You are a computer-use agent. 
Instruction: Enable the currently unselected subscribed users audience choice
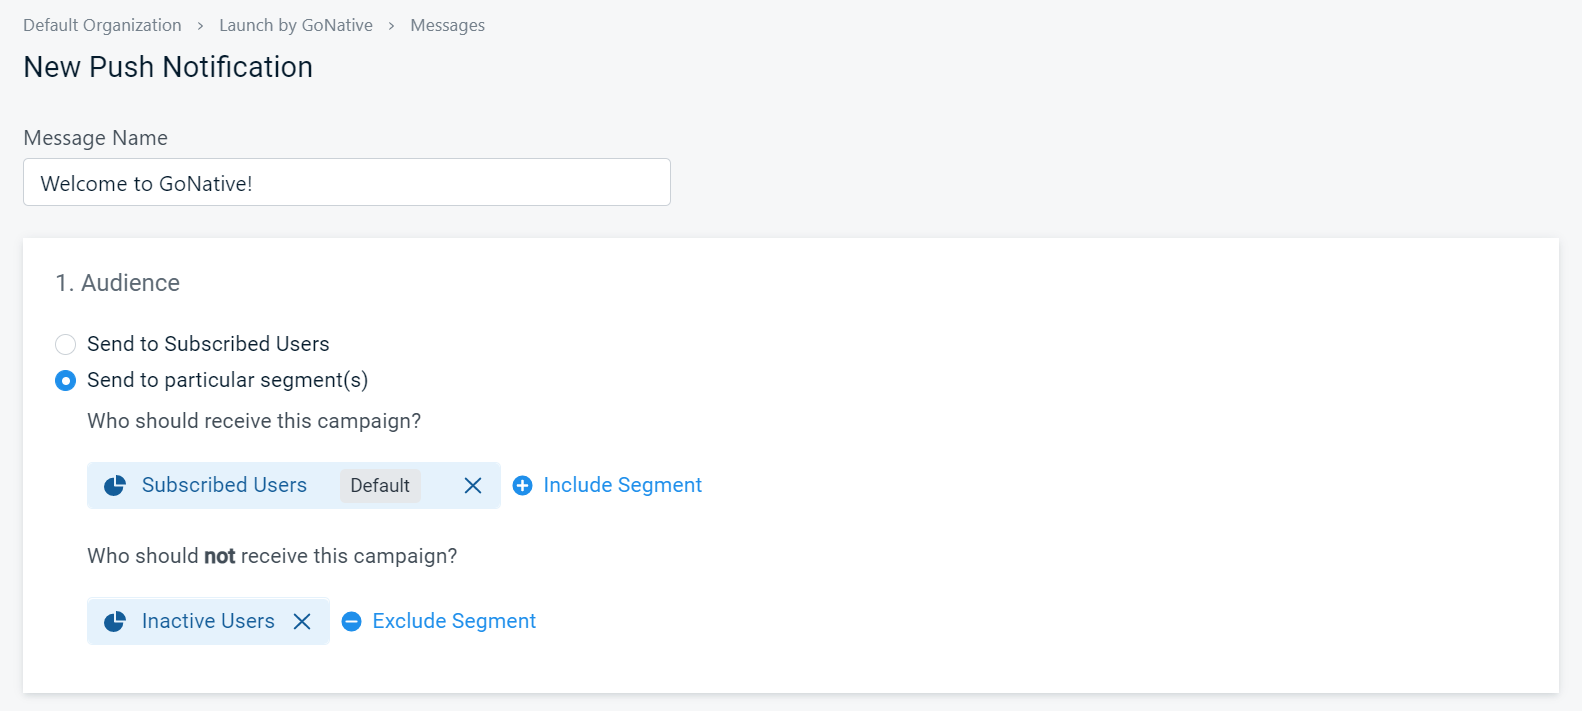point(65,344)
